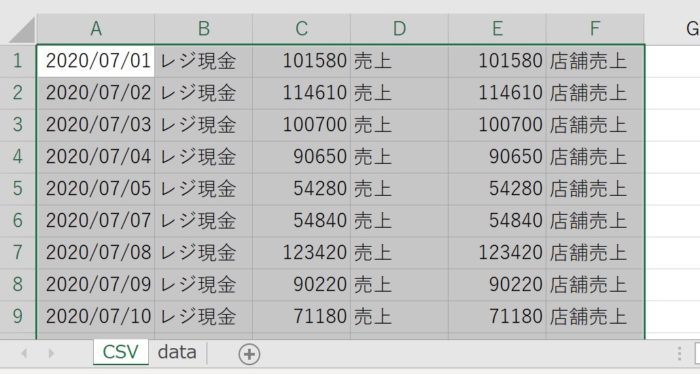This screenshot has height=374, width=700.
Task: Click cell with date 2020/07/01
Action: [96, 61]
